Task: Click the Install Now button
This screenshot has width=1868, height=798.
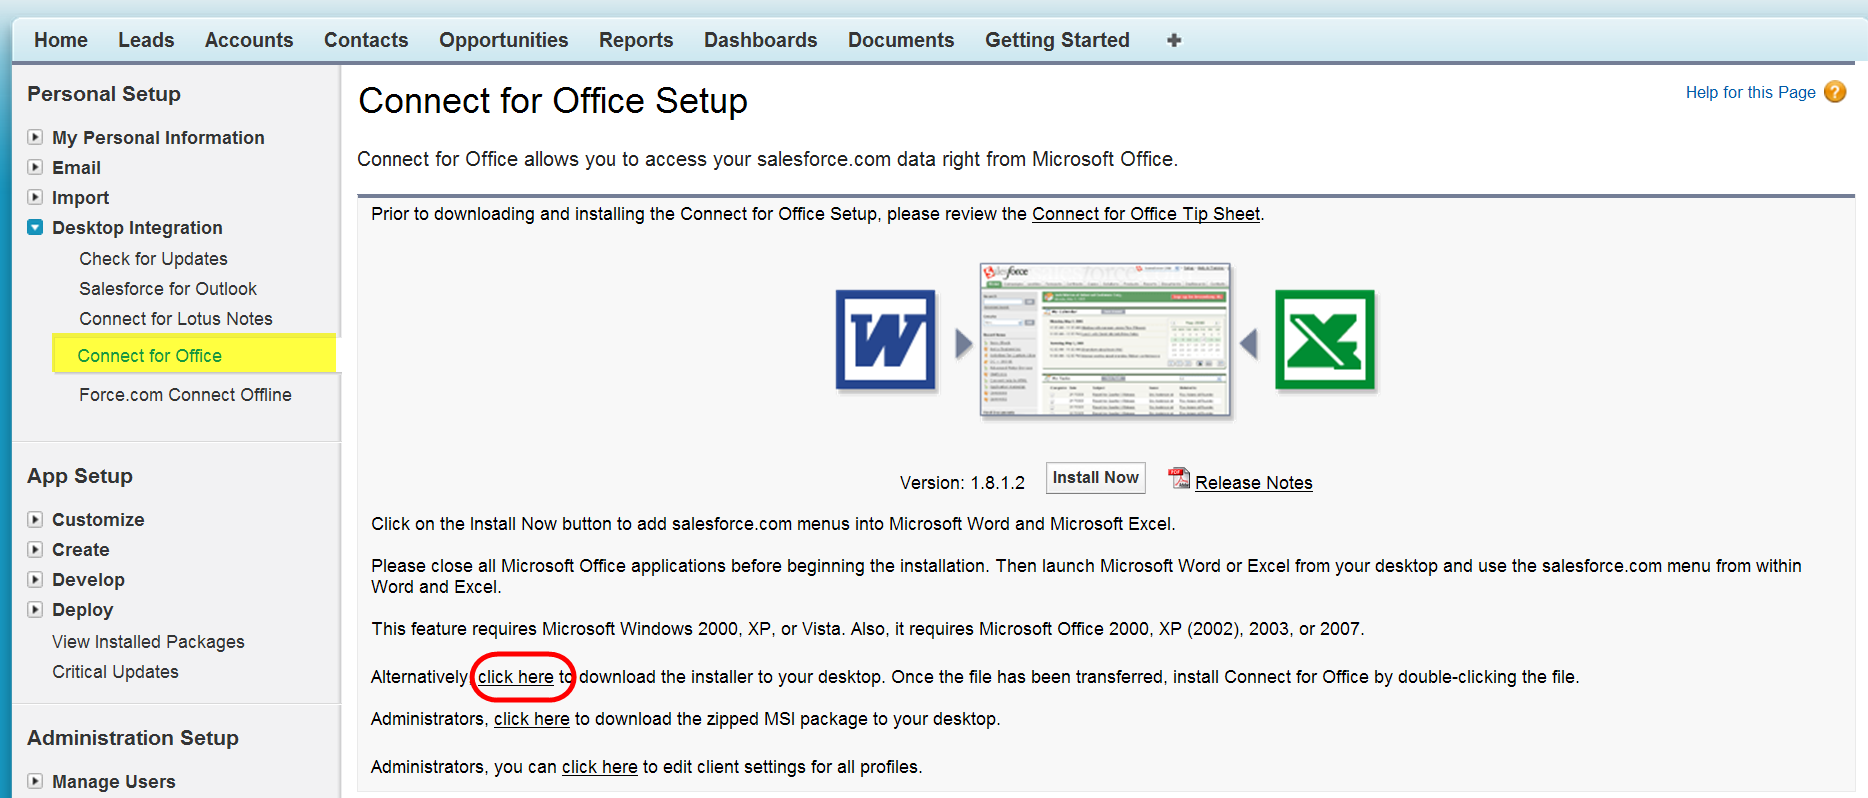Action: point(1095,478)
